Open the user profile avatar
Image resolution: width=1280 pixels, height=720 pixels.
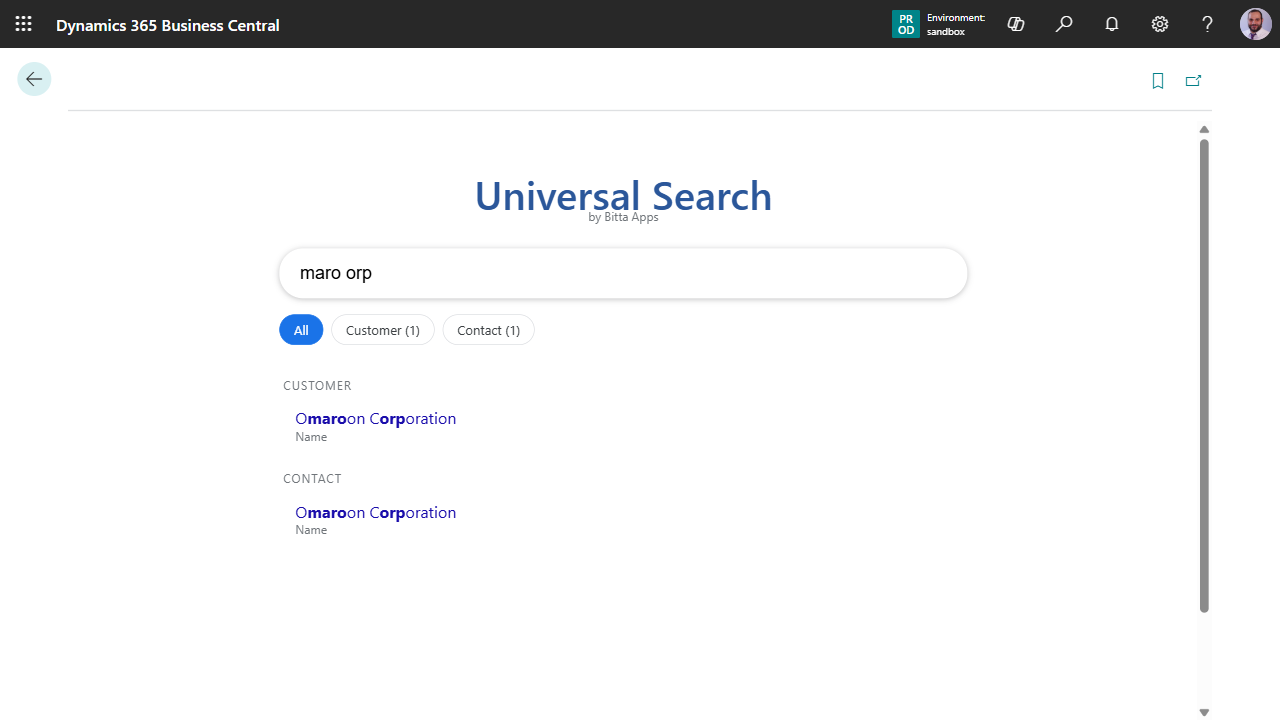[x=1256, y=24]
